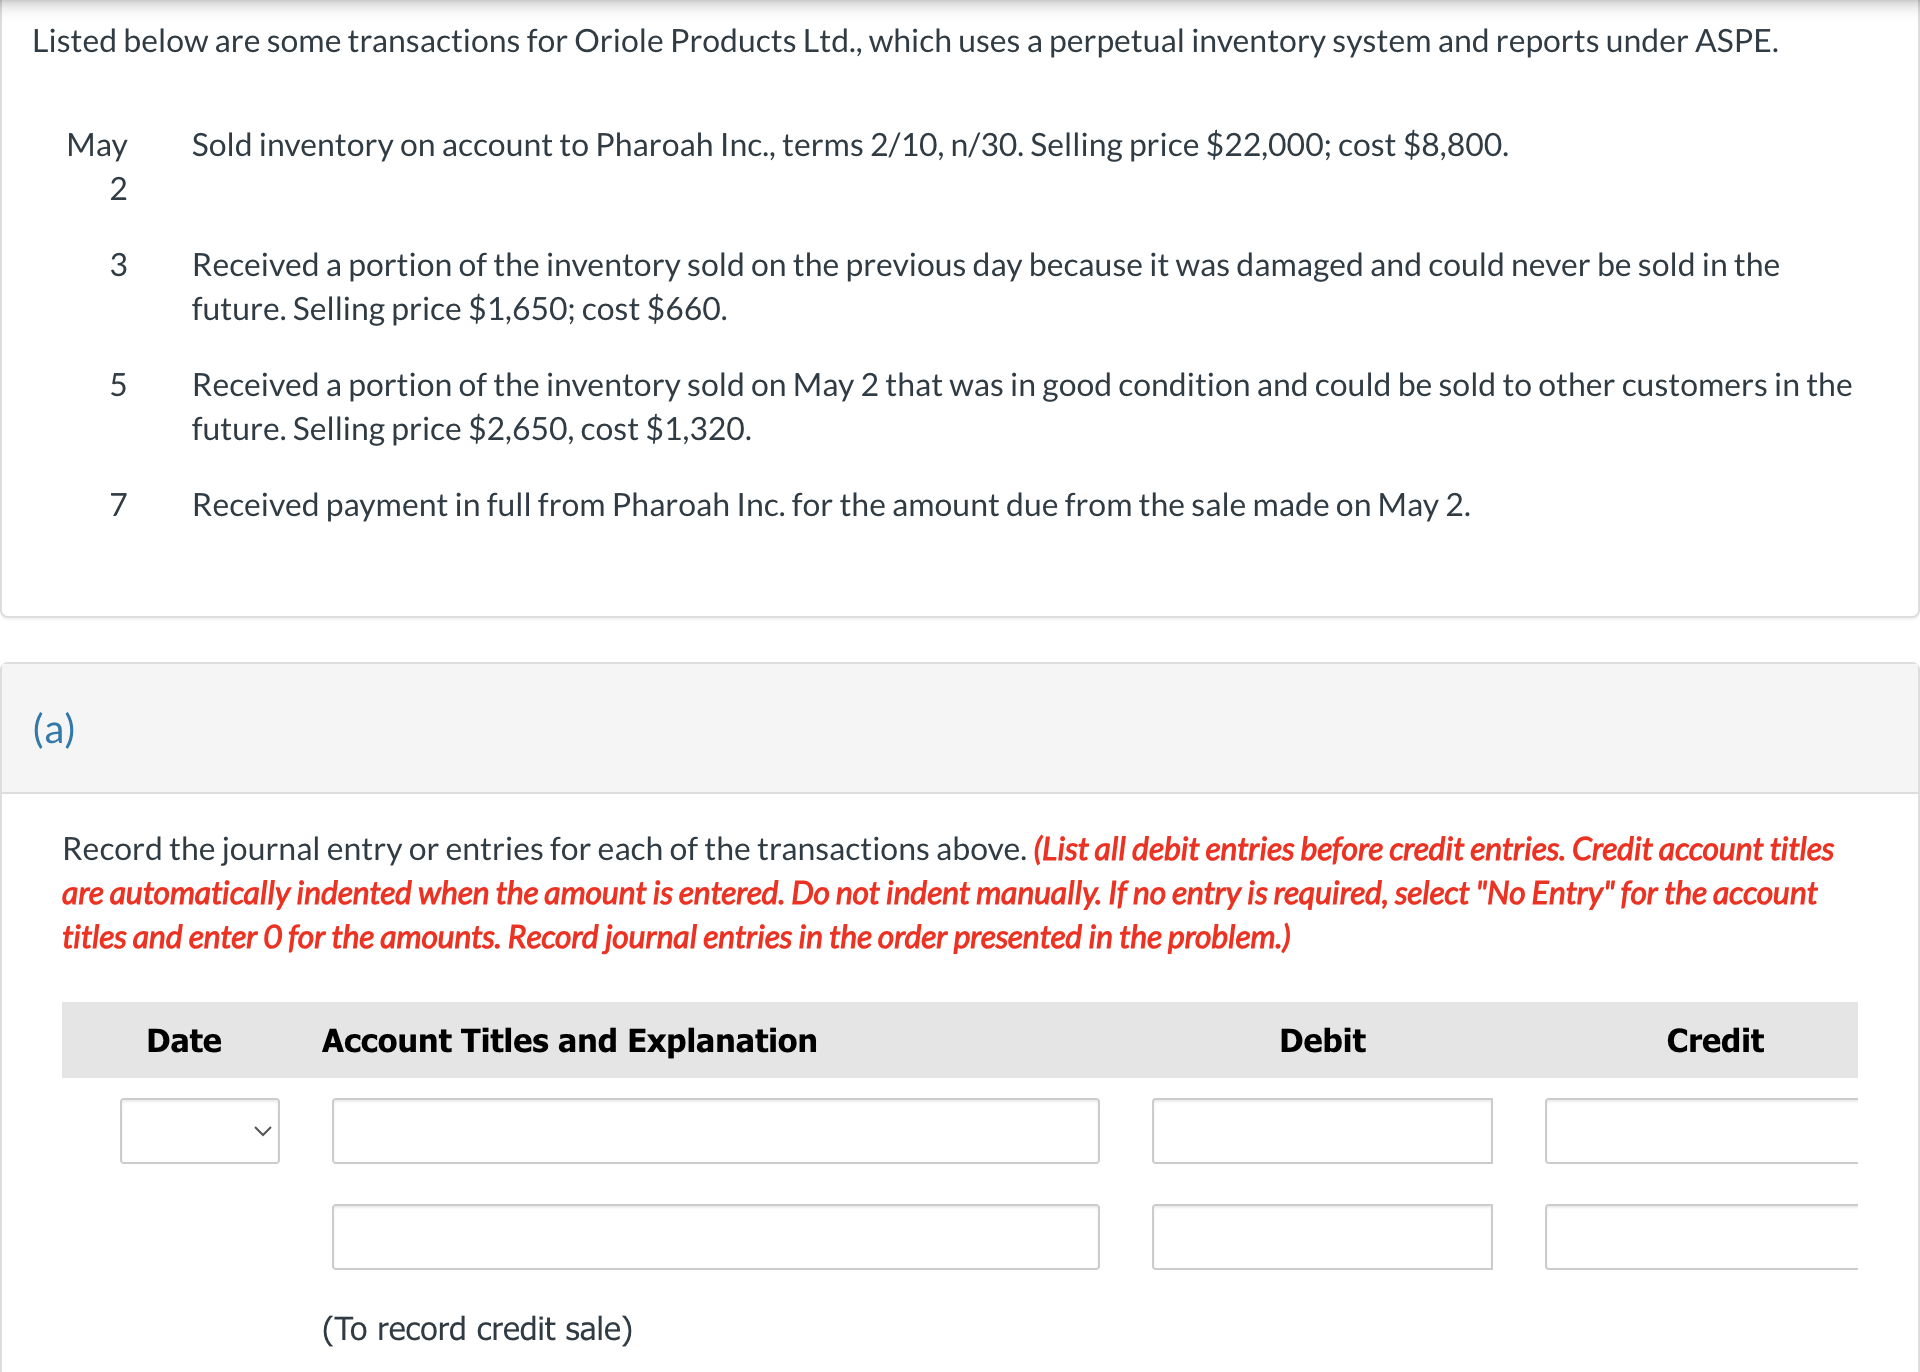Click the first Account Titles input field

coord(715,1130)
